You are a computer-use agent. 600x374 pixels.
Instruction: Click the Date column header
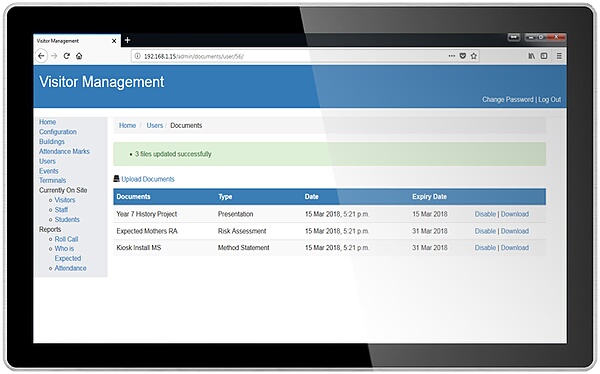[311, 197]
